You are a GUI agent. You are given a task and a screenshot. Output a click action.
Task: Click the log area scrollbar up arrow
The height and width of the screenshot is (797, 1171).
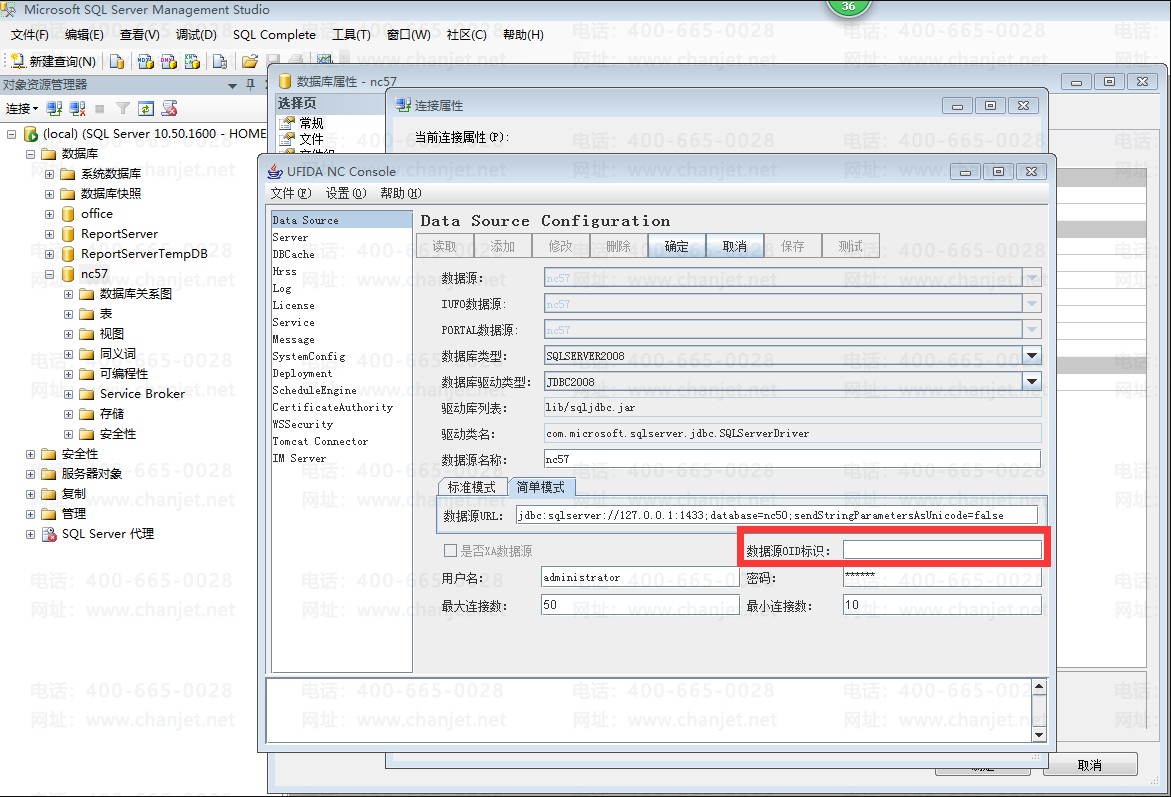1039,686
